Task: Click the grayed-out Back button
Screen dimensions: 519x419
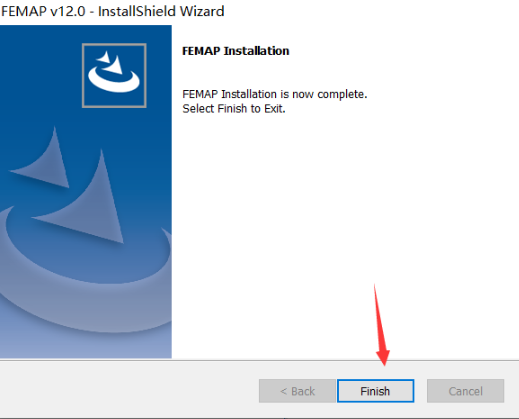Action: point(297,391)
